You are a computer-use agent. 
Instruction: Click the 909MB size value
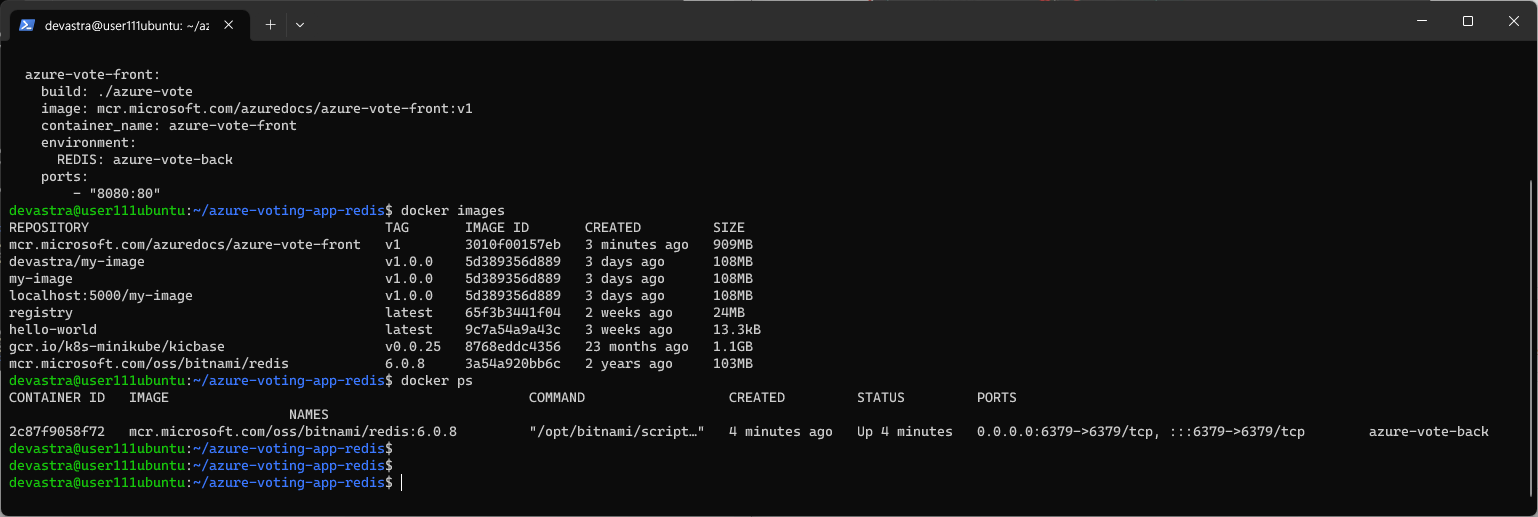[733, 245]
